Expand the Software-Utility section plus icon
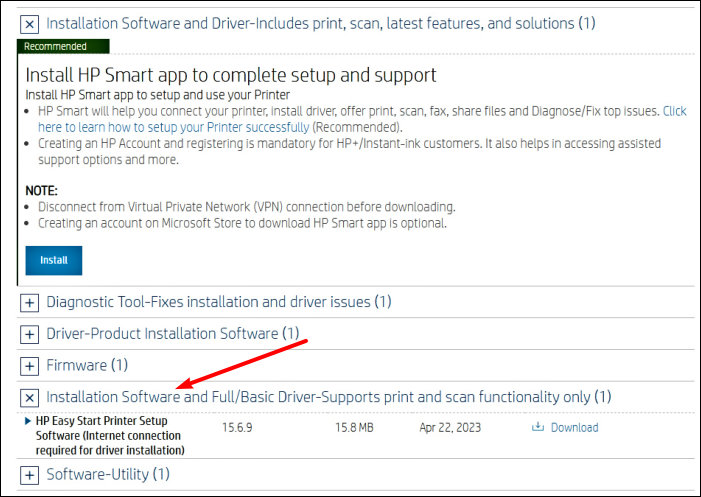The width and height of the screenshot is (701, 497). click(x=30, y=475)
